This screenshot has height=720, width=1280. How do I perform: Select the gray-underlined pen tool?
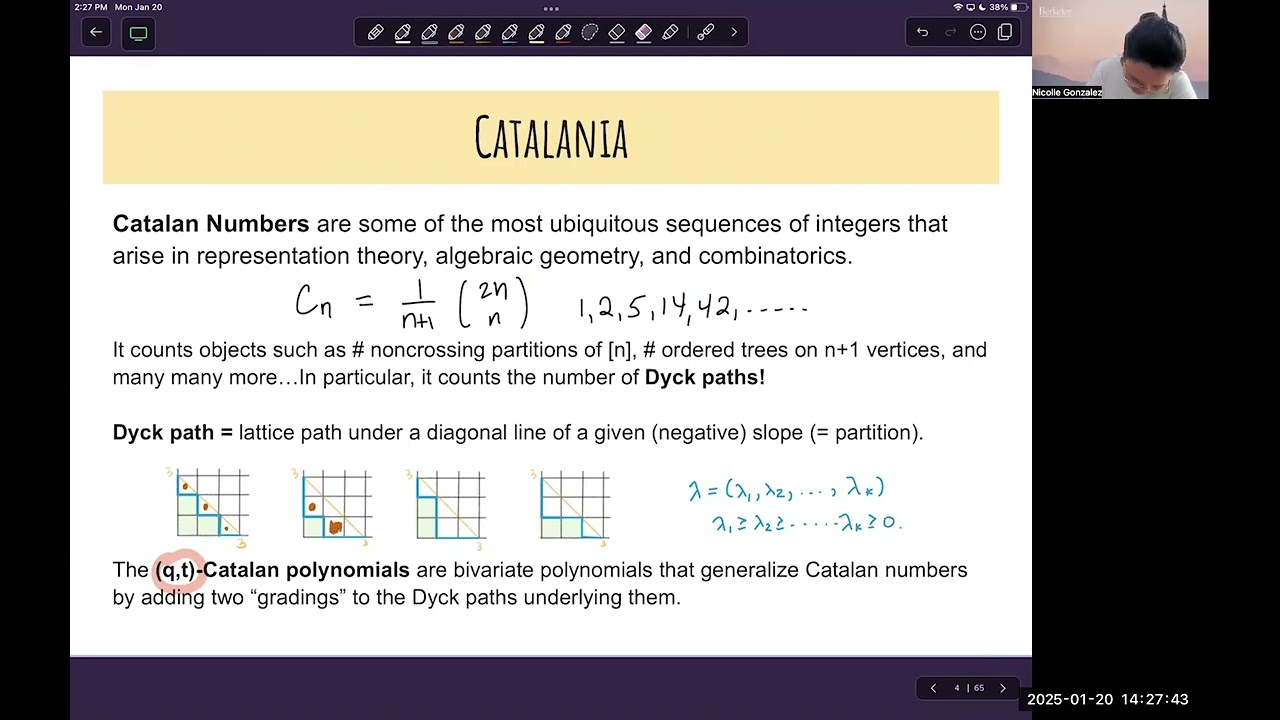[429, 33]
